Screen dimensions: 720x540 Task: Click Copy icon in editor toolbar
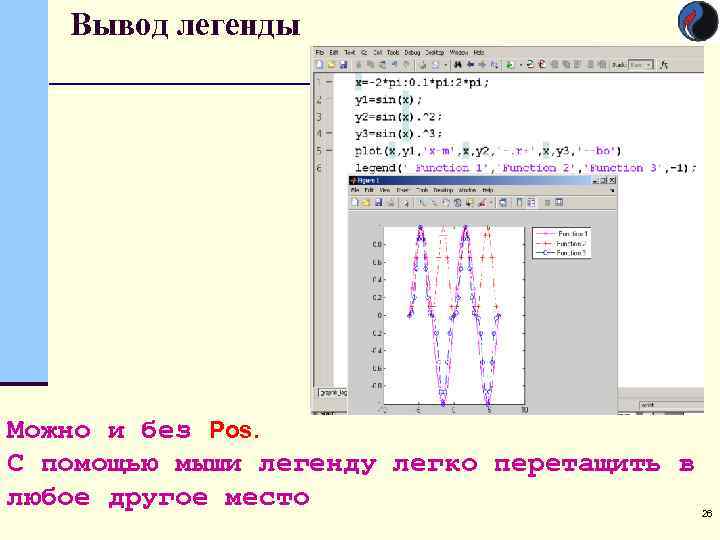(371, 65)
